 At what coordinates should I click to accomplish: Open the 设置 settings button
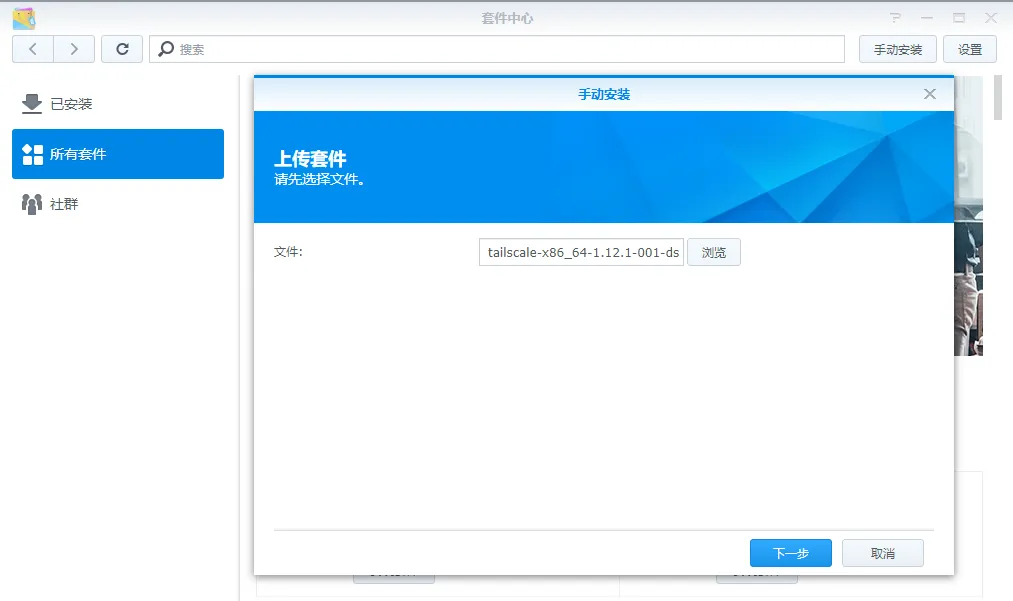pos(970,50)
